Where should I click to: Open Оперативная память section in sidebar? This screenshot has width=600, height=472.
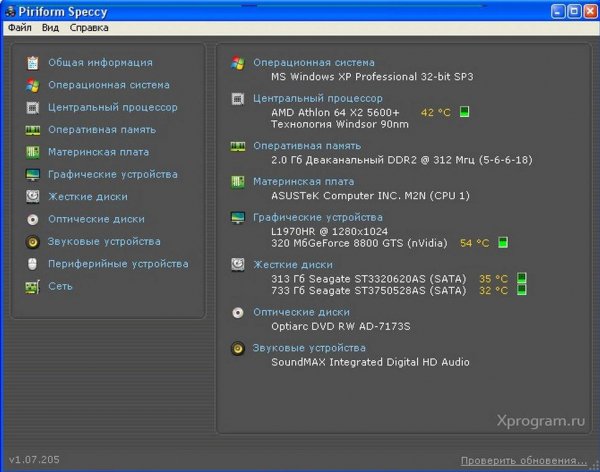click(x=102, y=129)
